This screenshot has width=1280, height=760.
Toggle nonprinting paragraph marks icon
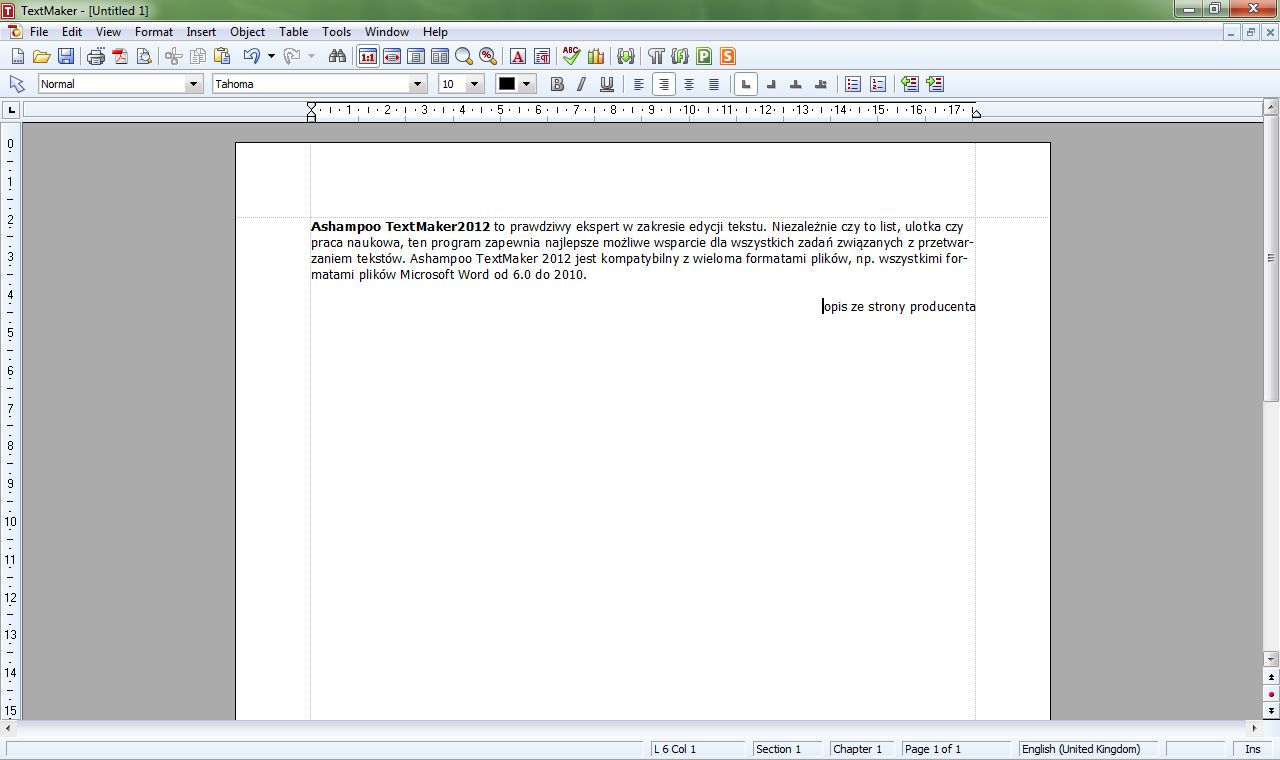(x=657, y=57)
